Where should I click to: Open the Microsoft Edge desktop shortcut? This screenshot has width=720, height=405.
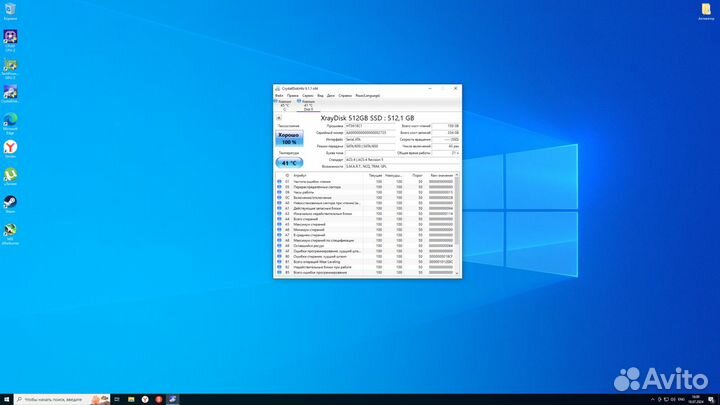point(10,123)
